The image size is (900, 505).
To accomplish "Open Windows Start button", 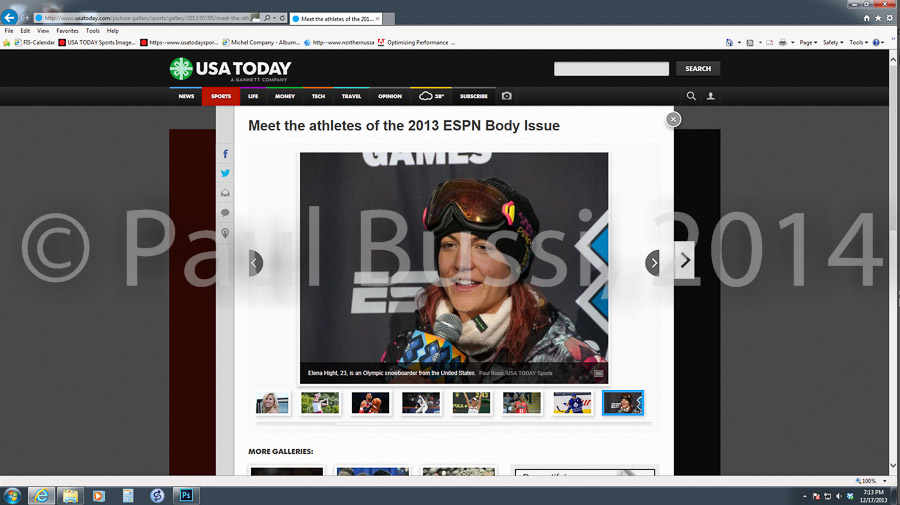I will (x=12, y=495).
